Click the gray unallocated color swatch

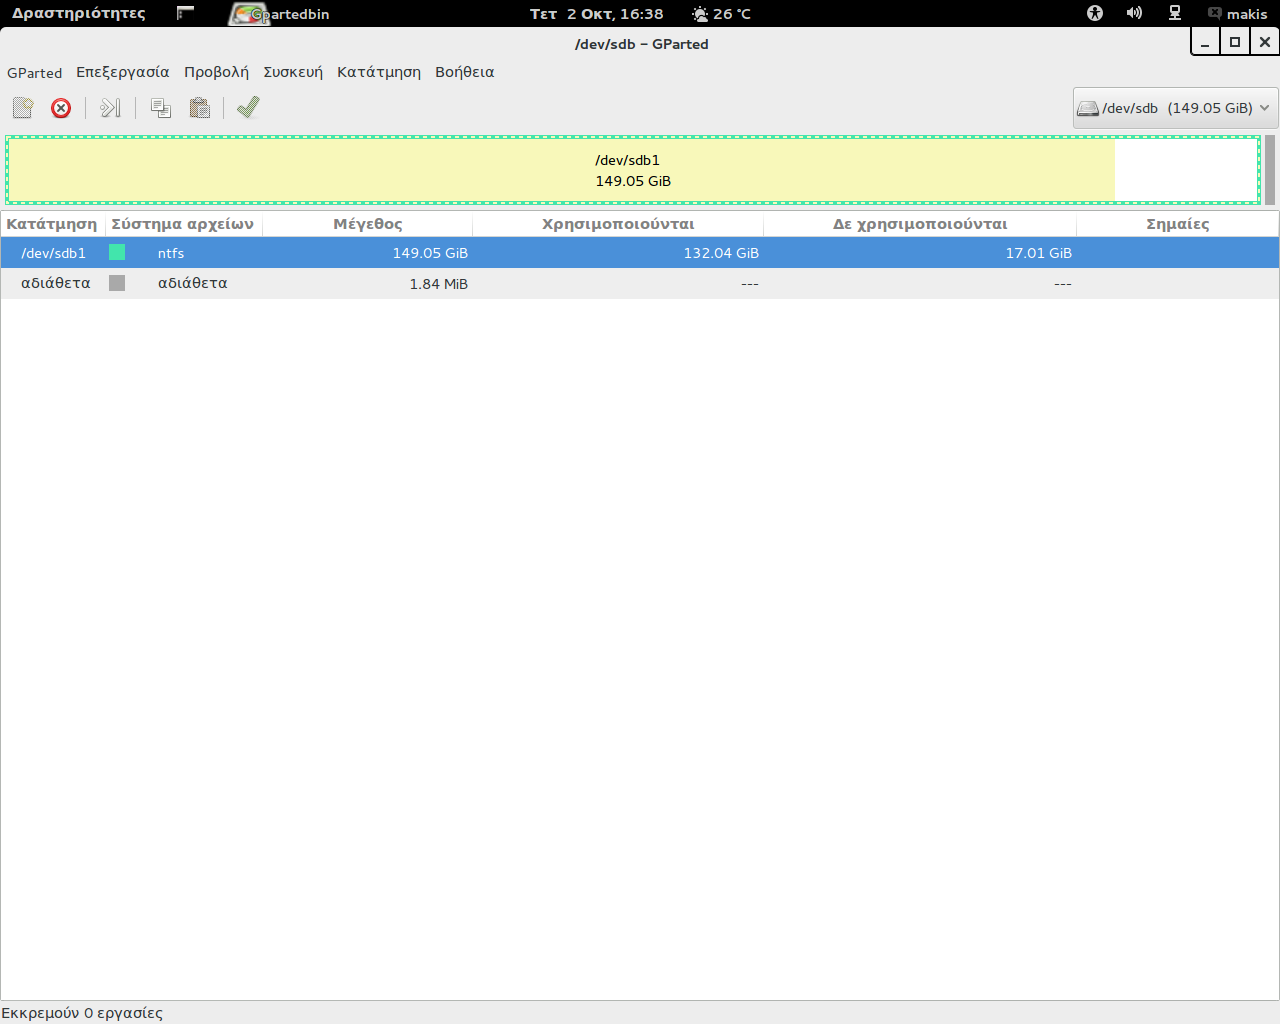point(117,283)
